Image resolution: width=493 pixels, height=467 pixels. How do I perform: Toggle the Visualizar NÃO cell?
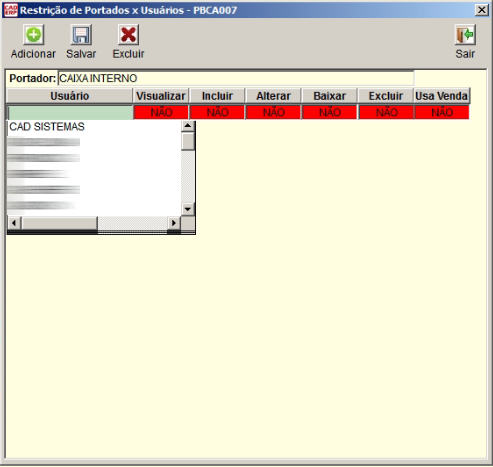click(161, 112)
